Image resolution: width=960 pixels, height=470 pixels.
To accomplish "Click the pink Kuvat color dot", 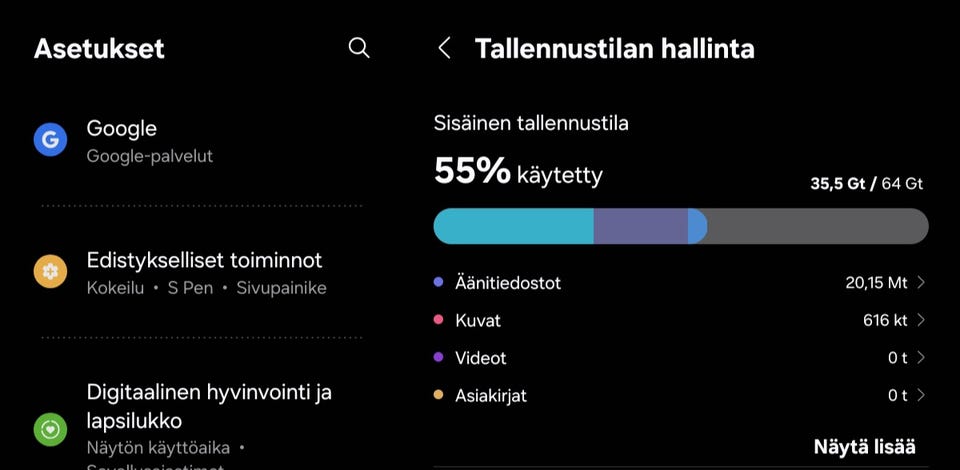I will [x=439, y=321].
